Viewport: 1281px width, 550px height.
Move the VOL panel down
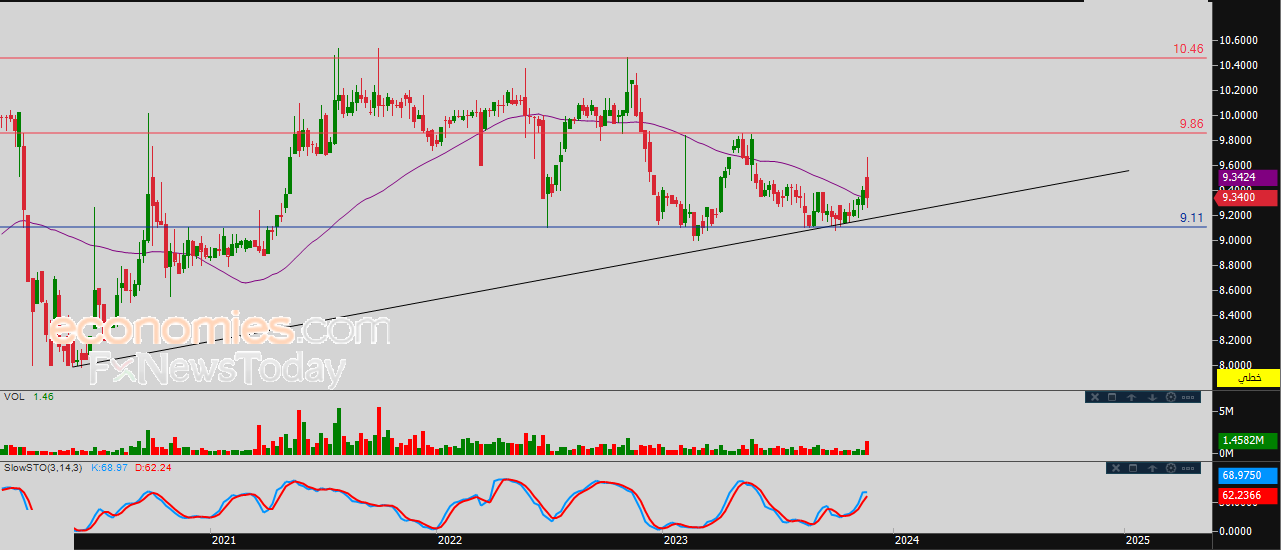1153,397
